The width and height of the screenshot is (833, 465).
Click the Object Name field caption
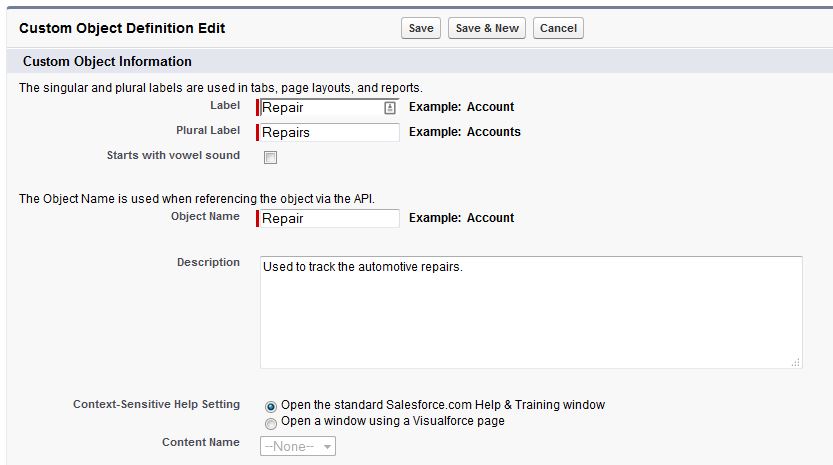click(x=205, y=216)
